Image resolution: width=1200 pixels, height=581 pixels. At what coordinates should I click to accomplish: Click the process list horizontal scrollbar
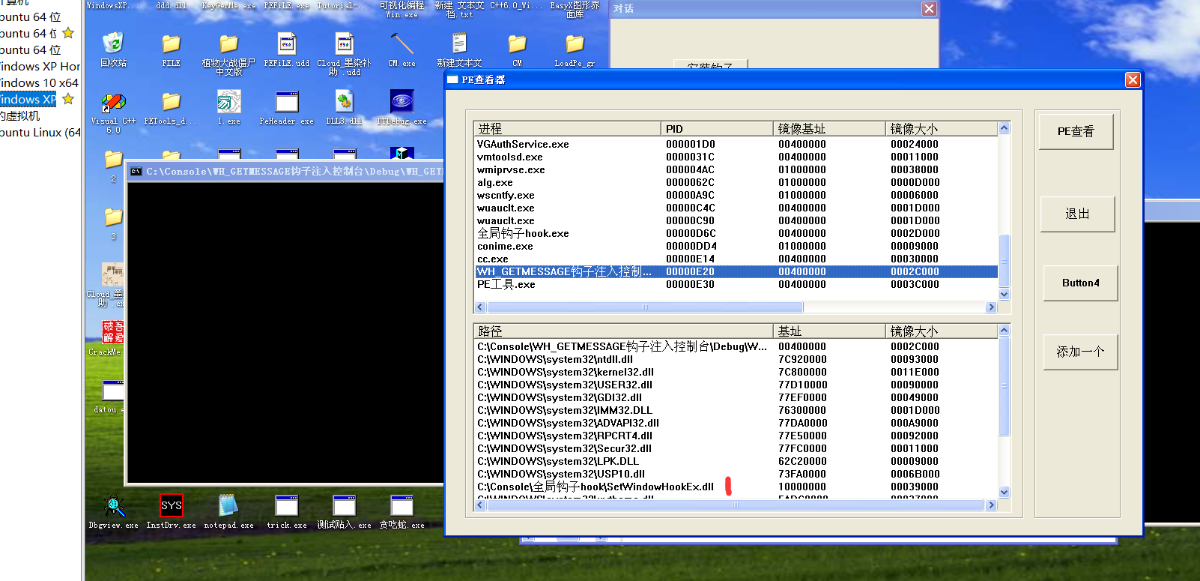tap(736, 306)
